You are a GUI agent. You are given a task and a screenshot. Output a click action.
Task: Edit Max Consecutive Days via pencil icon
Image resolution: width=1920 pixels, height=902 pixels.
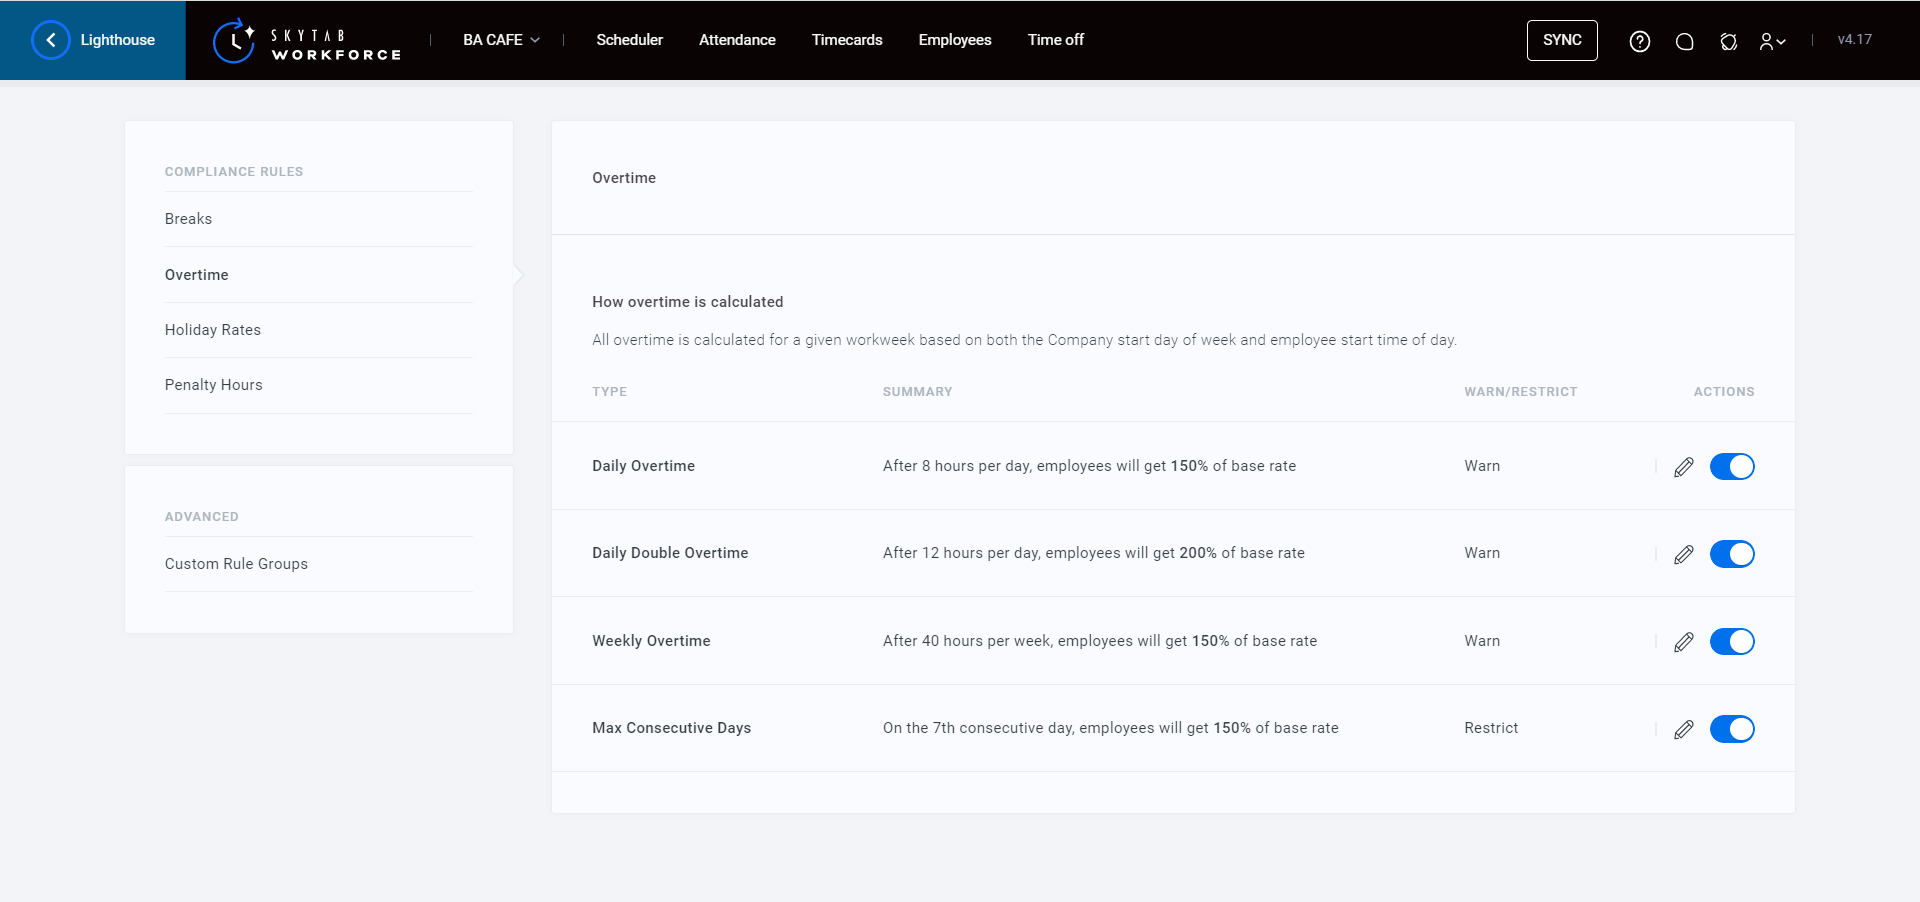[1684, 729]
